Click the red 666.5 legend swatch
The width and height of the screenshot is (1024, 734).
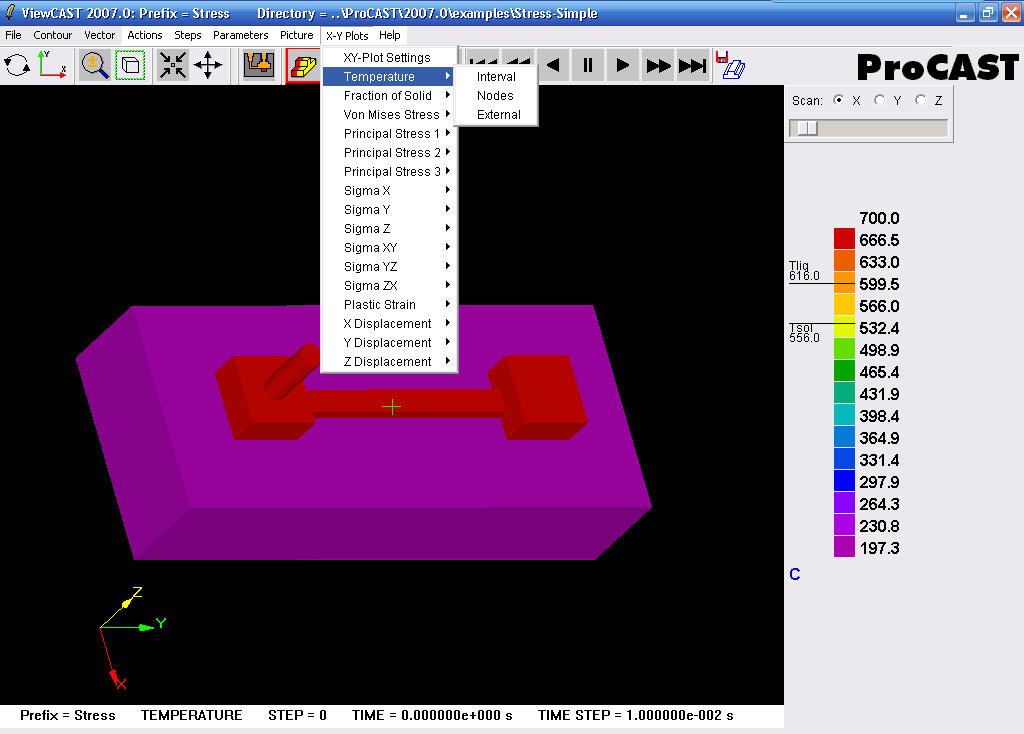click(844, 238)
